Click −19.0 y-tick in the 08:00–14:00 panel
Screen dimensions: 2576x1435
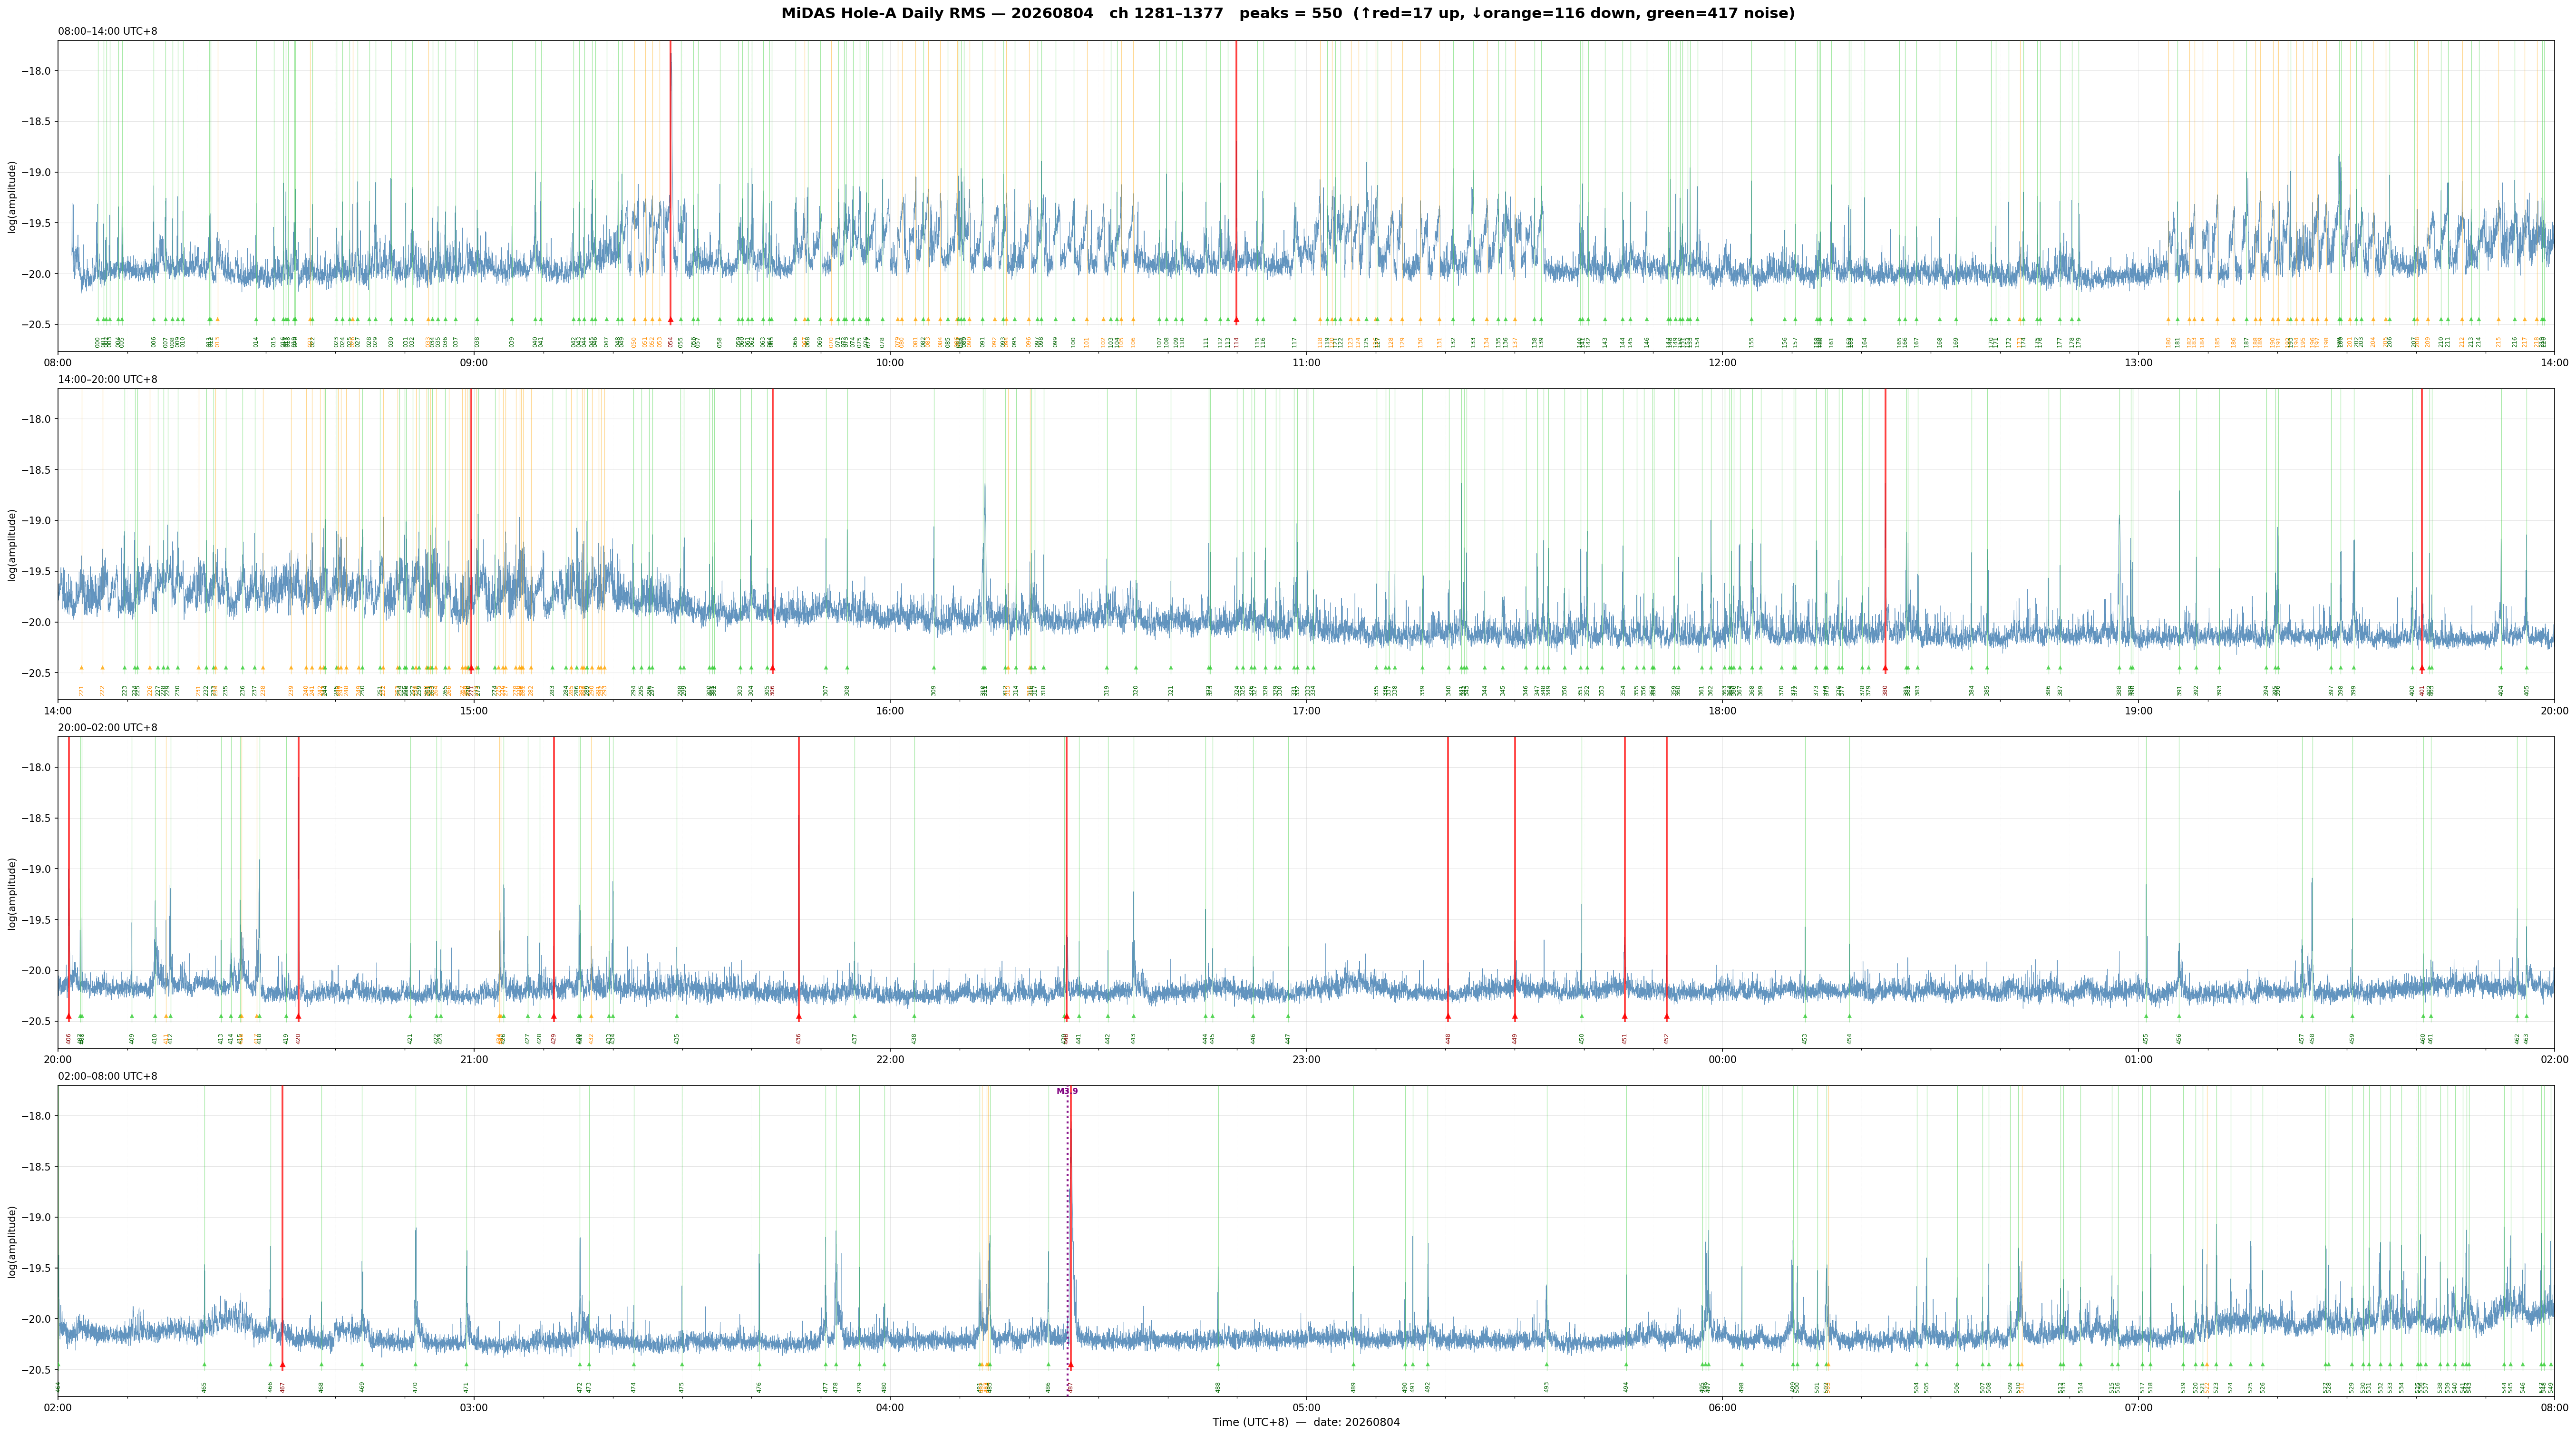coord(36,173)
